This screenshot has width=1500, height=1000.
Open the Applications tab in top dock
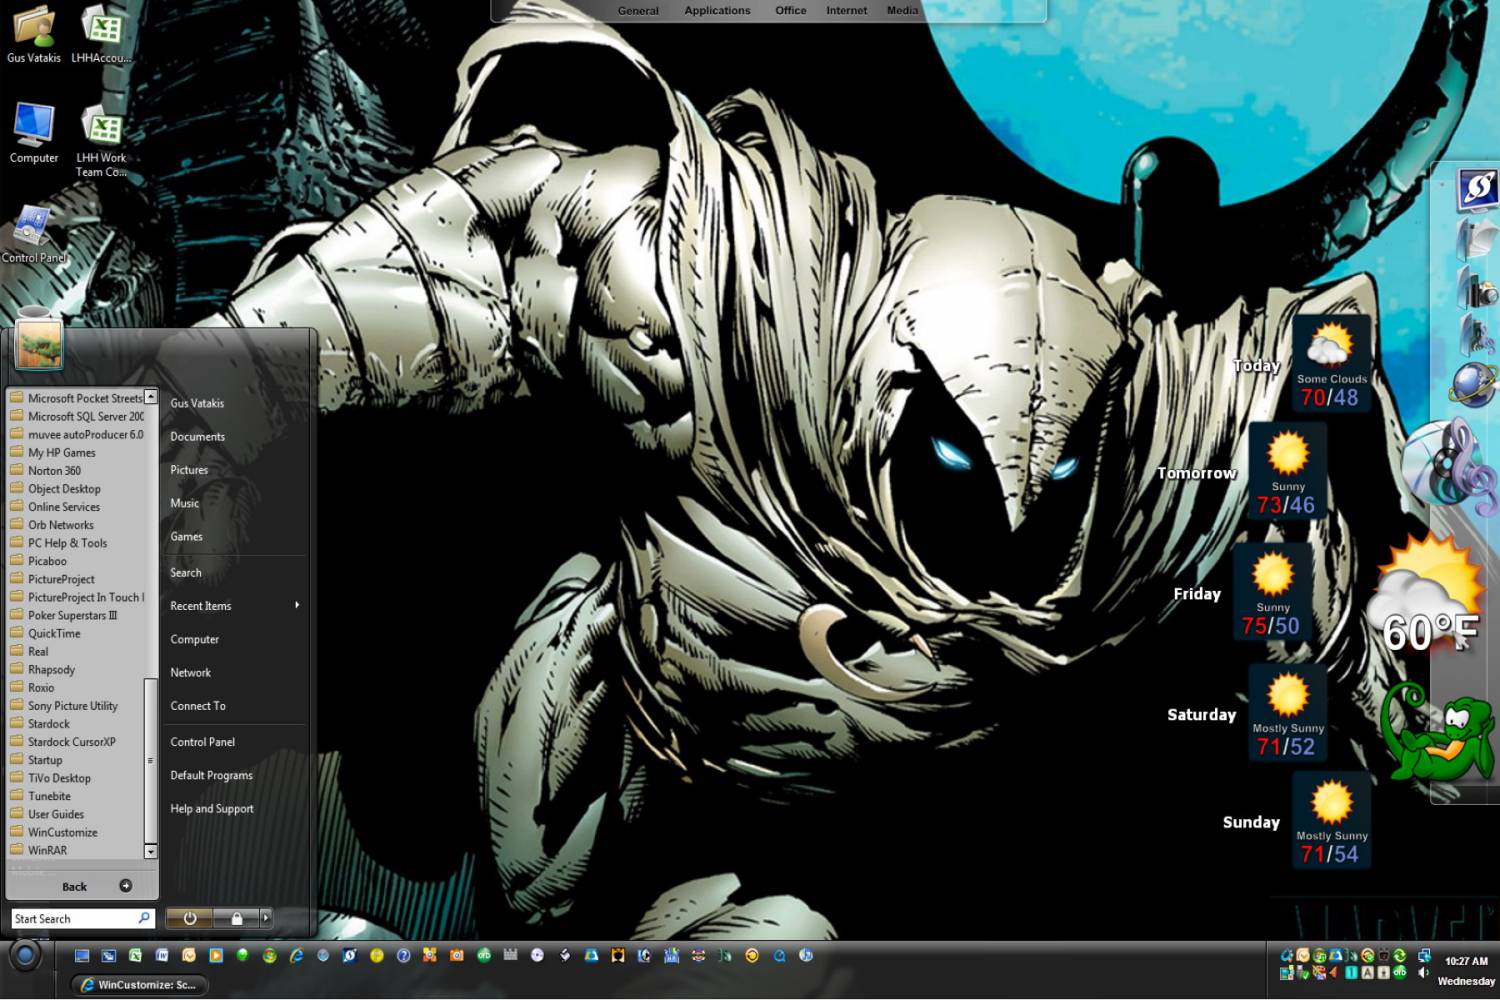pyautogui.click(x=717, y=11)
